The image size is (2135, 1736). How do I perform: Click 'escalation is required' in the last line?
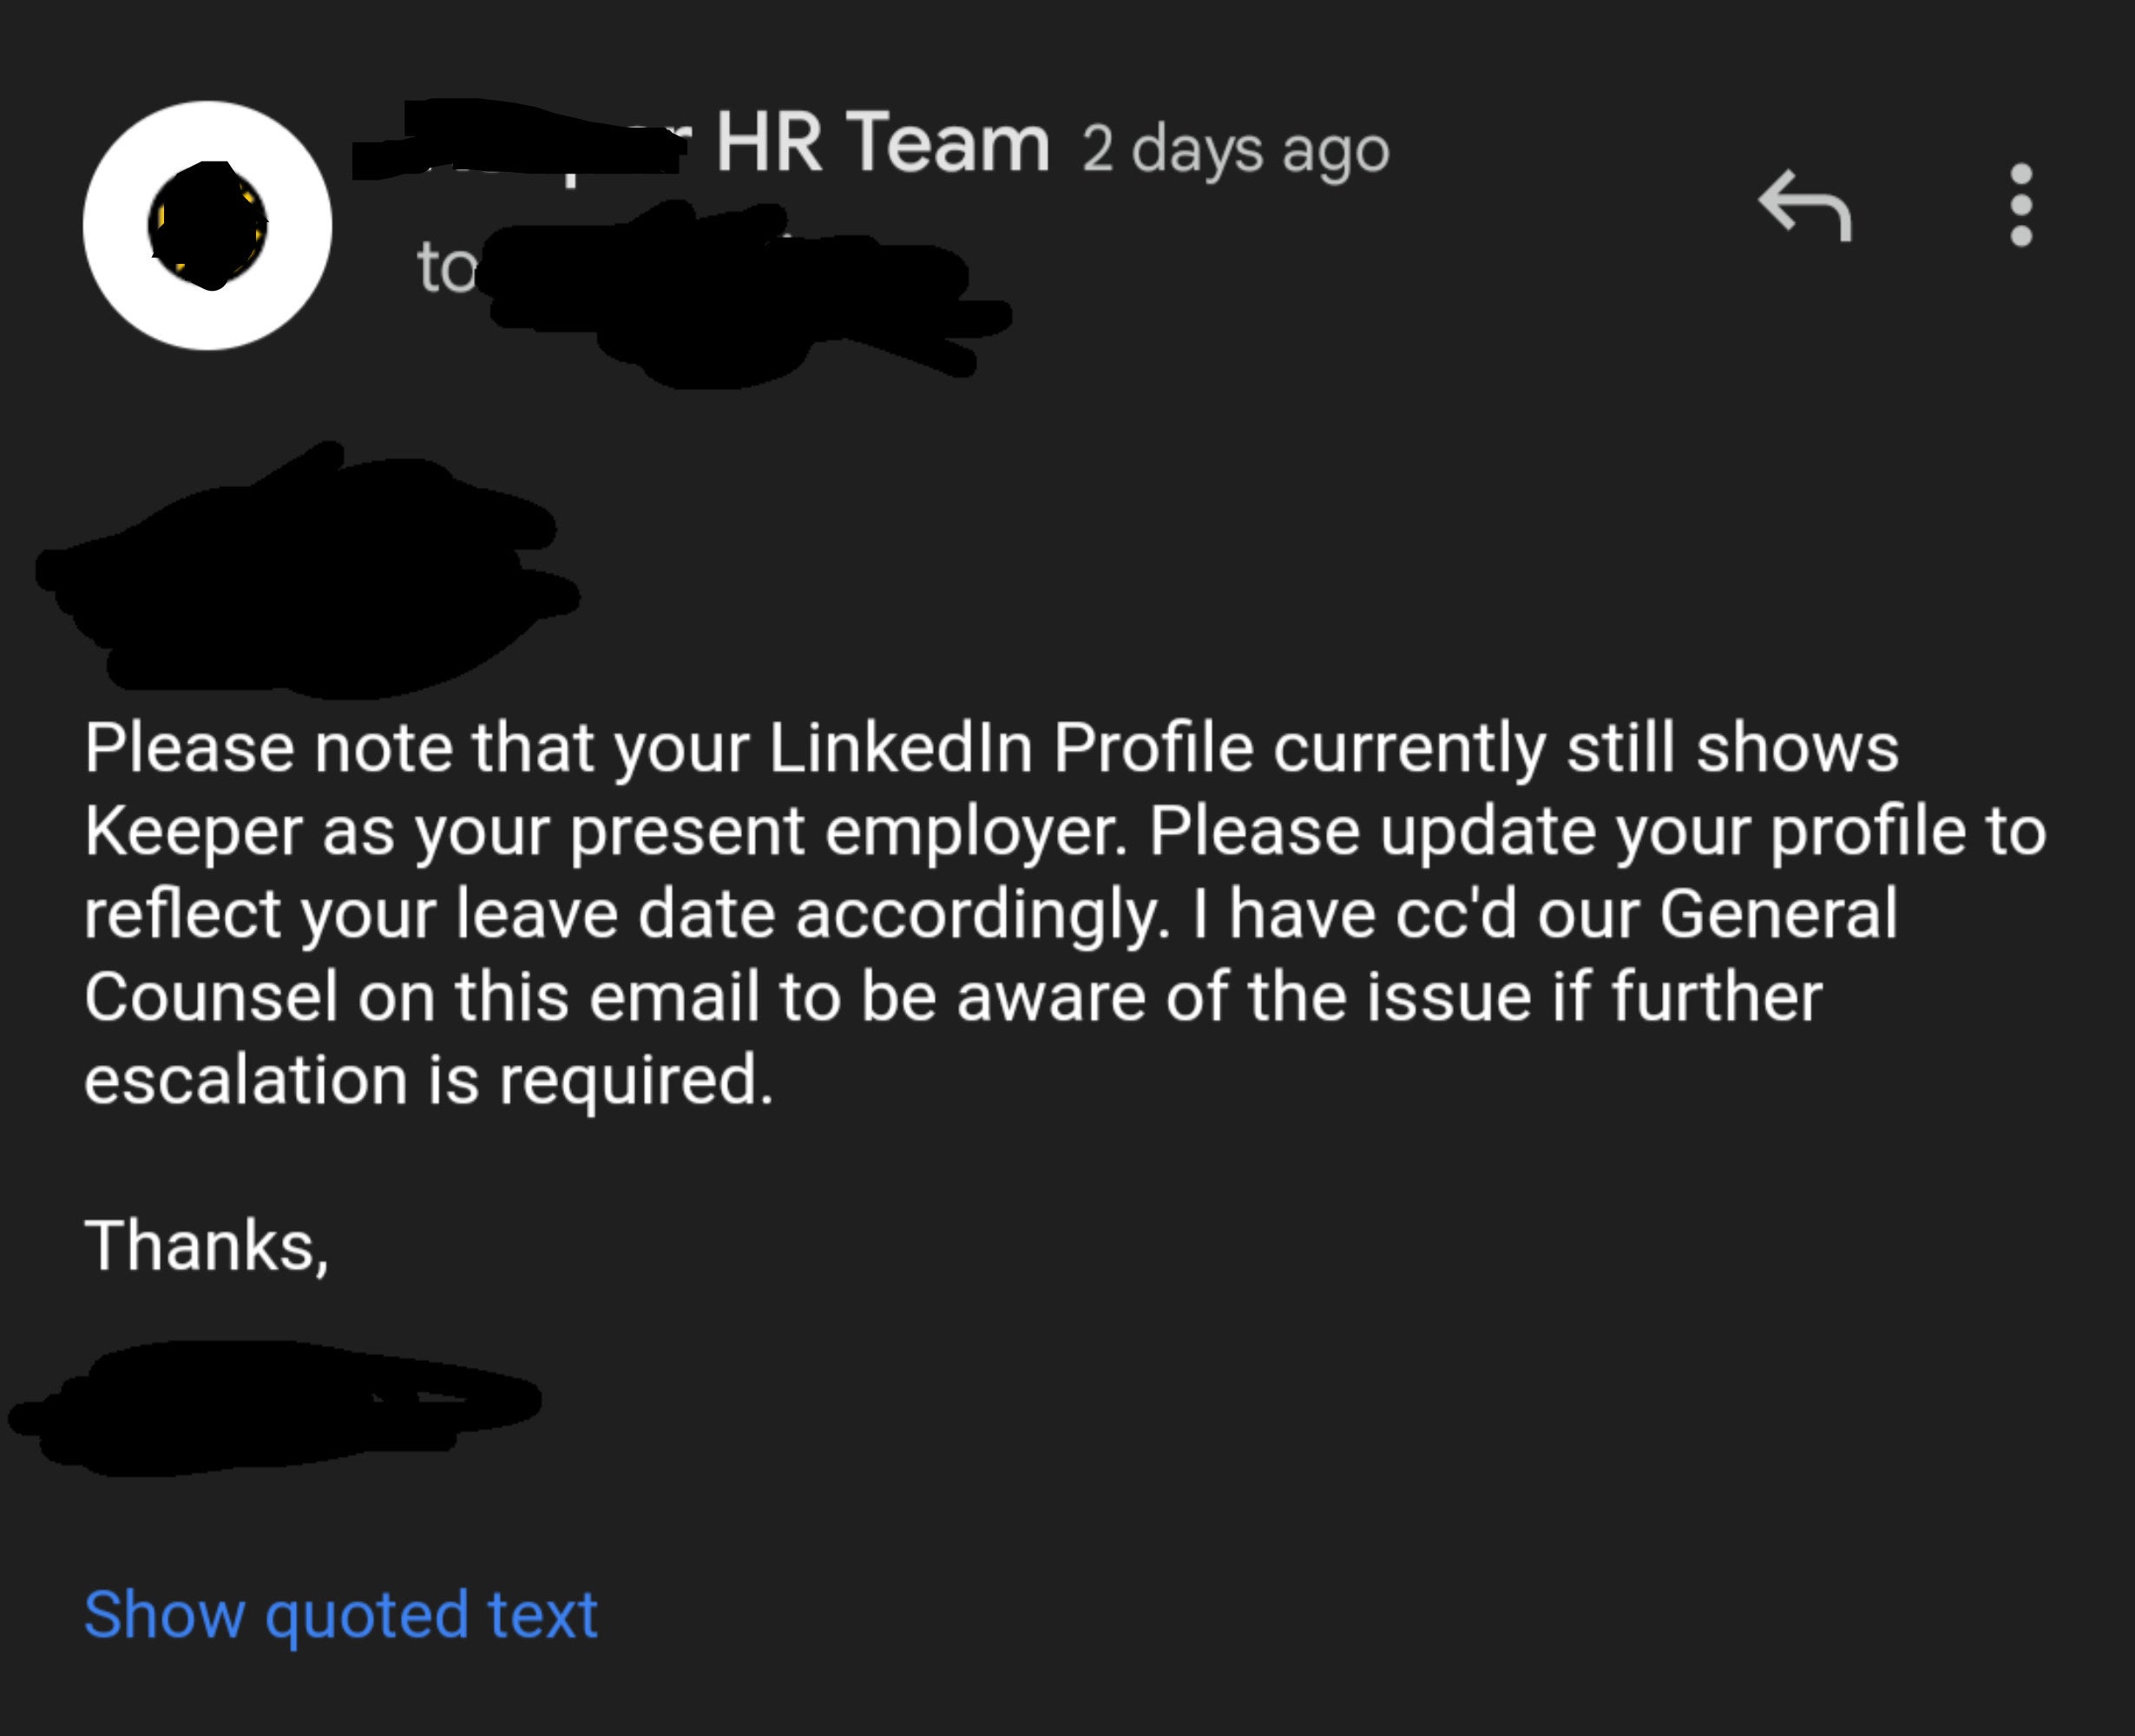(428, 1080)
